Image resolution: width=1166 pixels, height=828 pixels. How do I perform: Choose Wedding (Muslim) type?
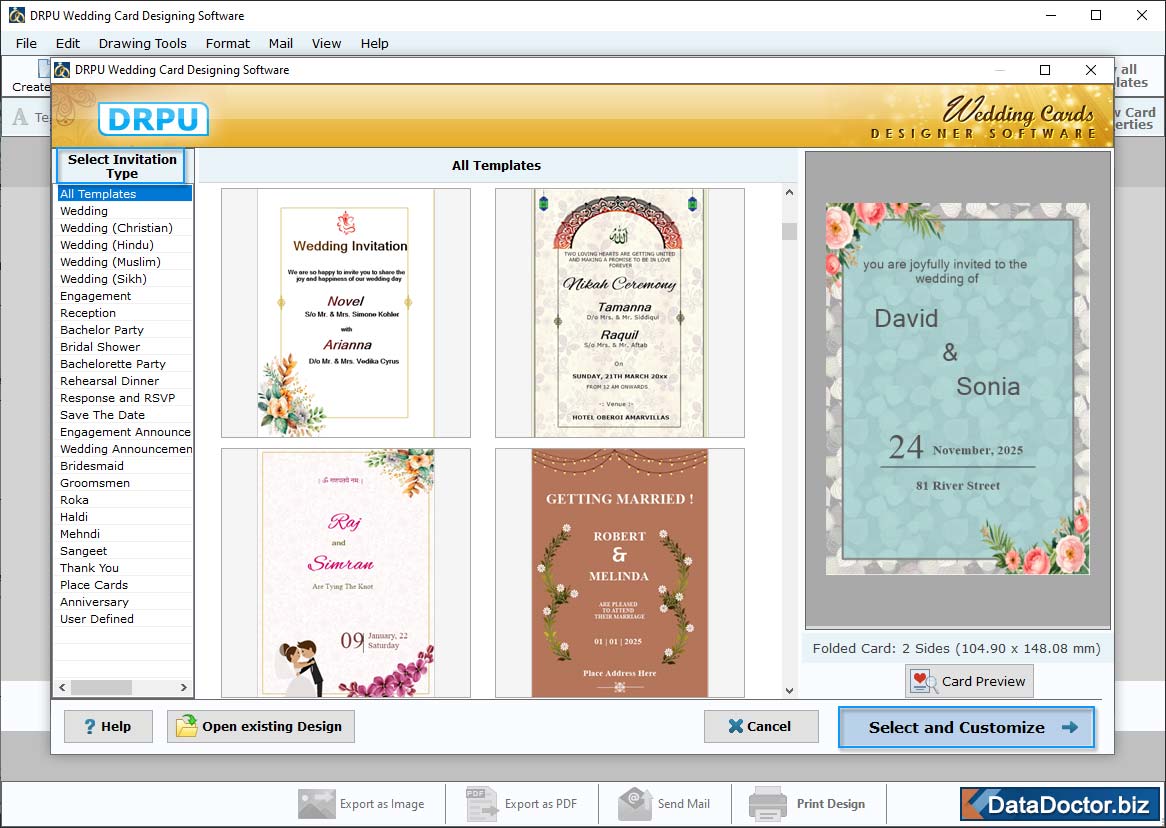coord(124,262)
